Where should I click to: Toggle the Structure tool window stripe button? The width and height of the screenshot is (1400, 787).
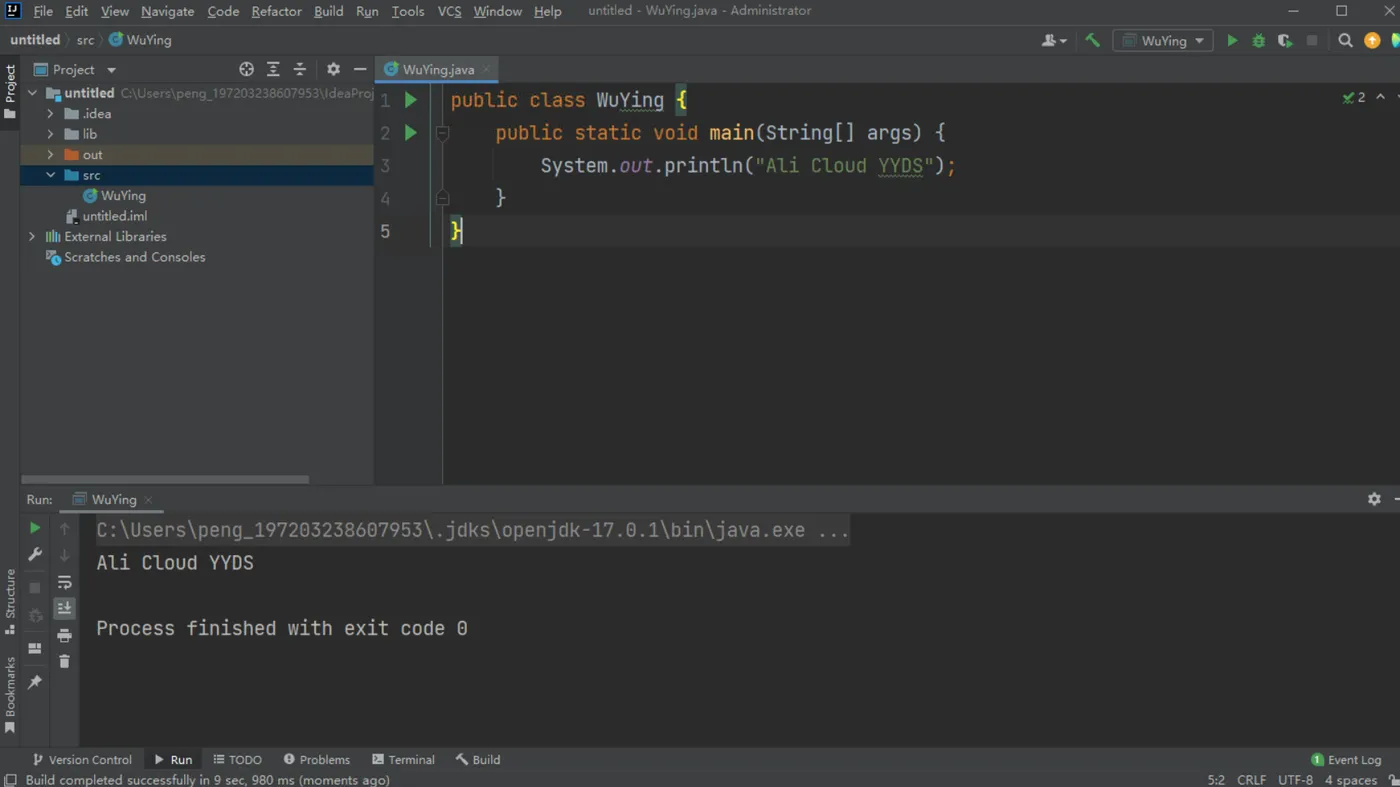pos(10,603)
